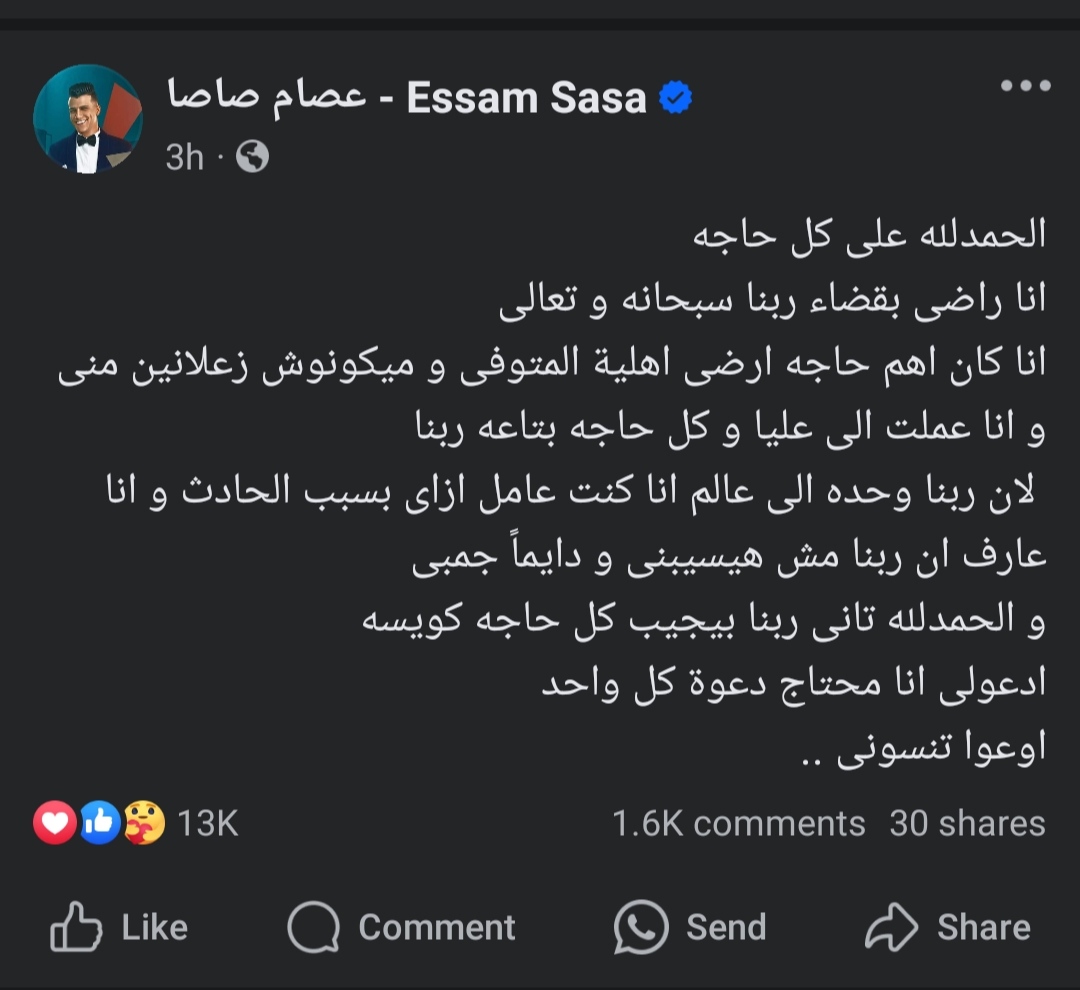Screen dimensions: 1080x990
Task: Click the blue thumbs-up reaction icon
Action: 100,823
